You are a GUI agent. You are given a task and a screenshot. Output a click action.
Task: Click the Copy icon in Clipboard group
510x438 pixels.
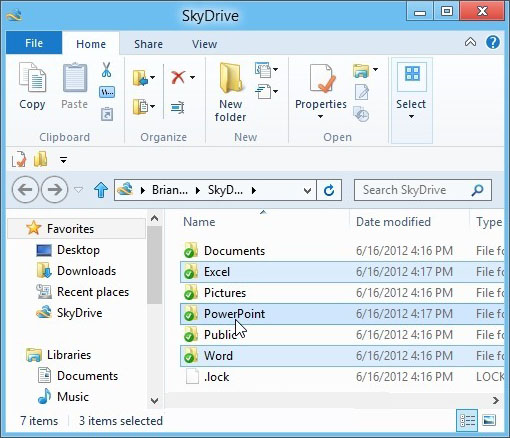pyautogui.click(x=32, y=77)
